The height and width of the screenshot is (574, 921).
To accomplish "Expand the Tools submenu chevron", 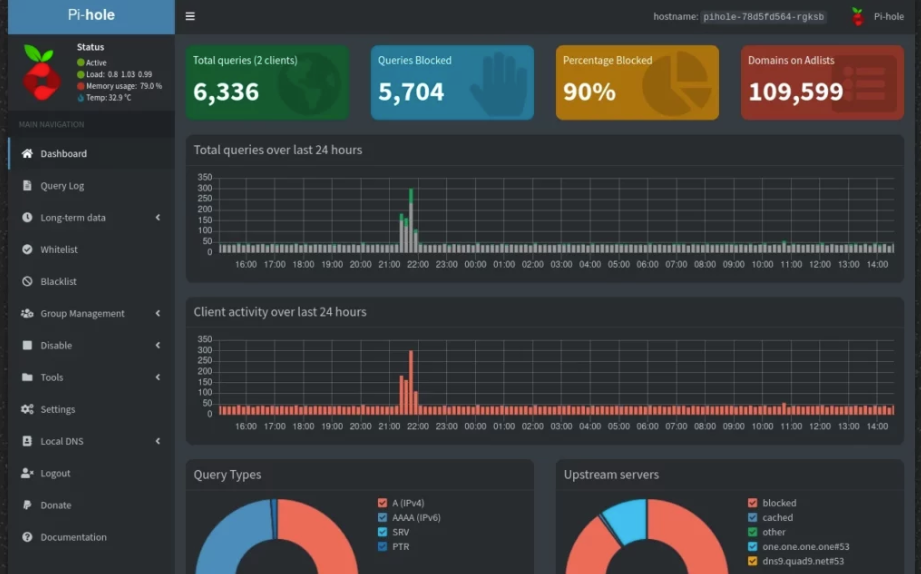I will [157, 378].
